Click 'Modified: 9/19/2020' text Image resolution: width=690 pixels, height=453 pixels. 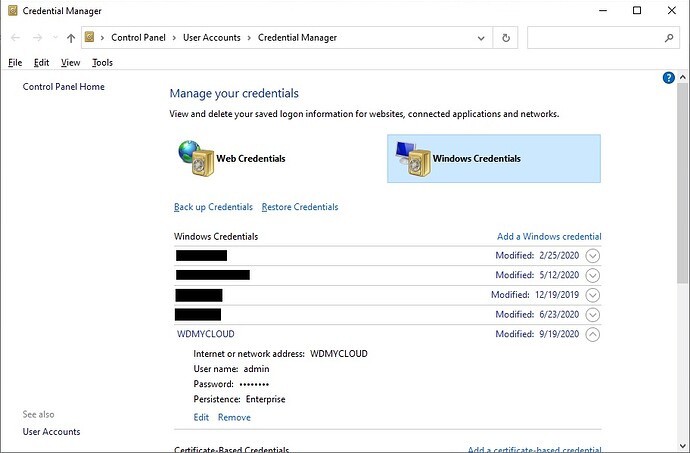tap(537, 334)
